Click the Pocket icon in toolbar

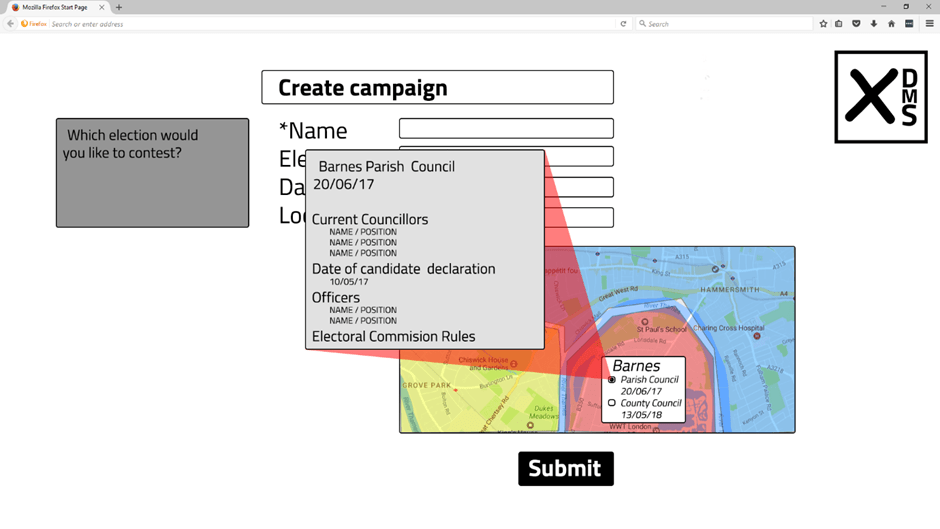tap(856, 24)
